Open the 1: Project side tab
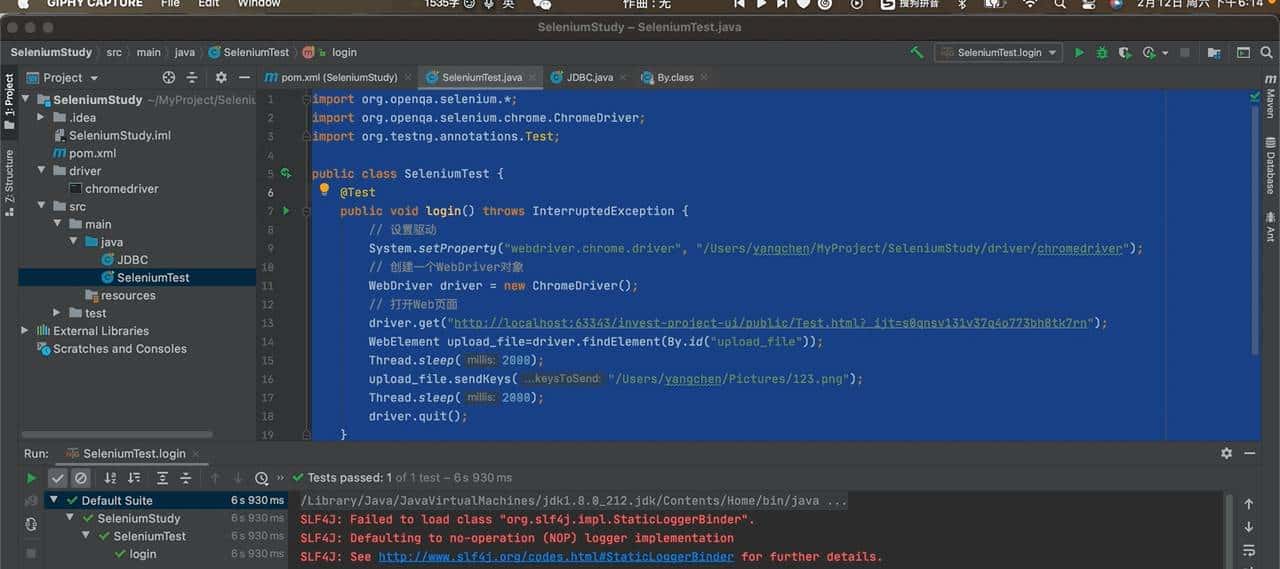1280x569 pixels. (9, 102)
